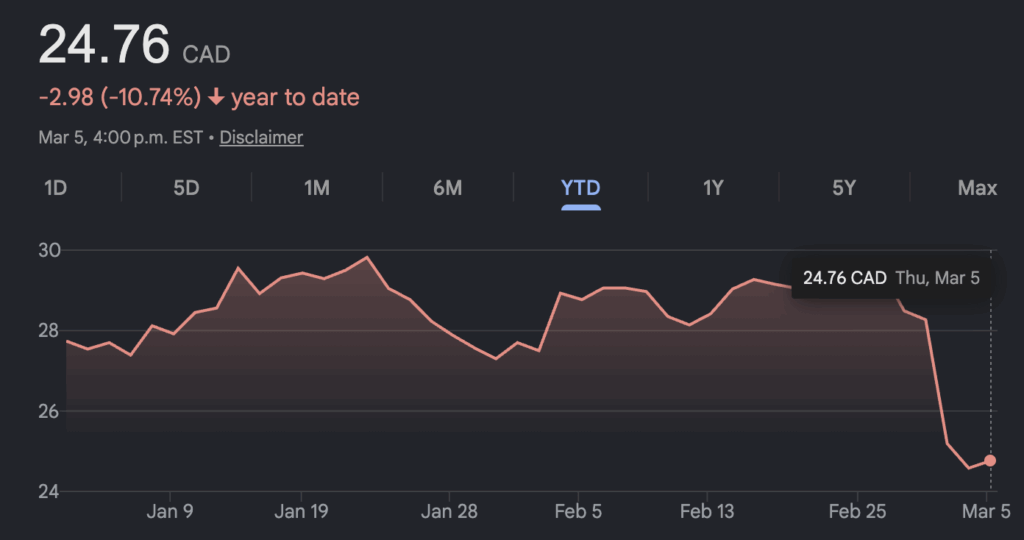The image size is (1024, 540).
Task: Select the 5Y time range tab
Action: pos(844,188)
